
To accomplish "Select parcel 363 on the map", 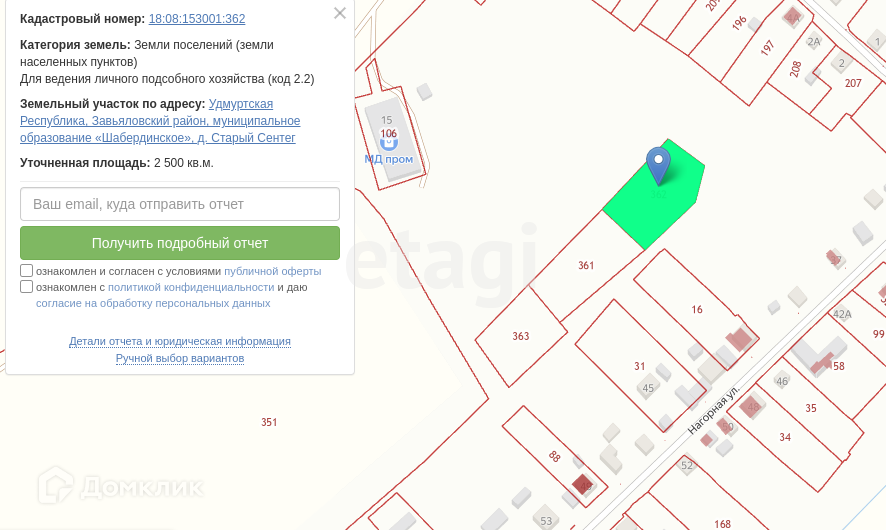I will (x=521, y=336).
